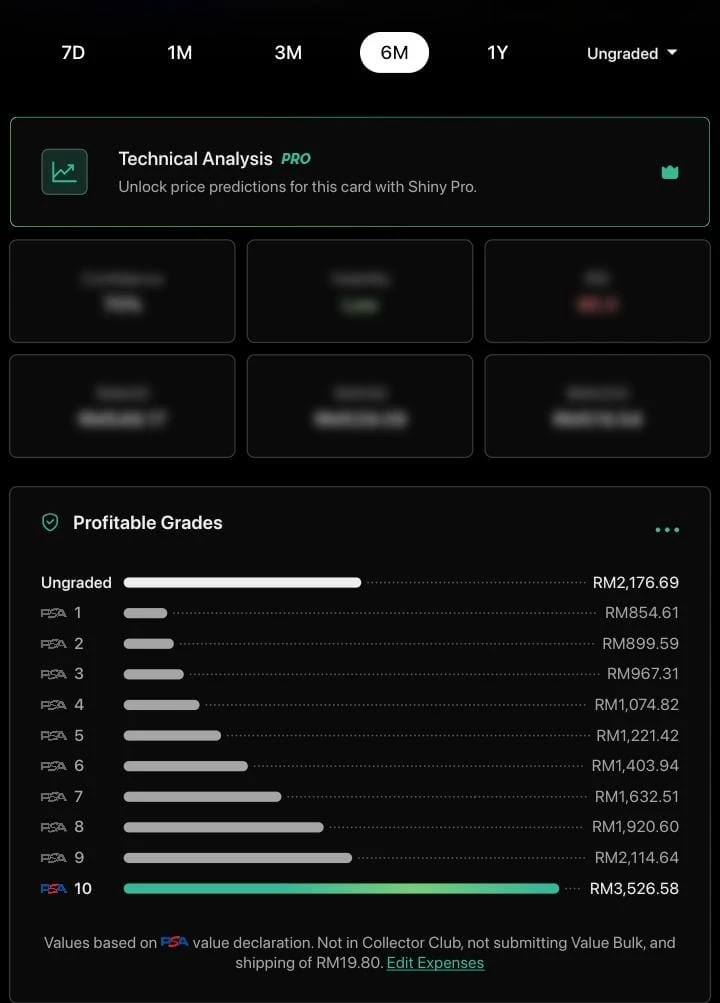This screenshot has height=1003, width=720.
Task: Click the Profitable Grades shield icon
Action: (x=50, y=522)
